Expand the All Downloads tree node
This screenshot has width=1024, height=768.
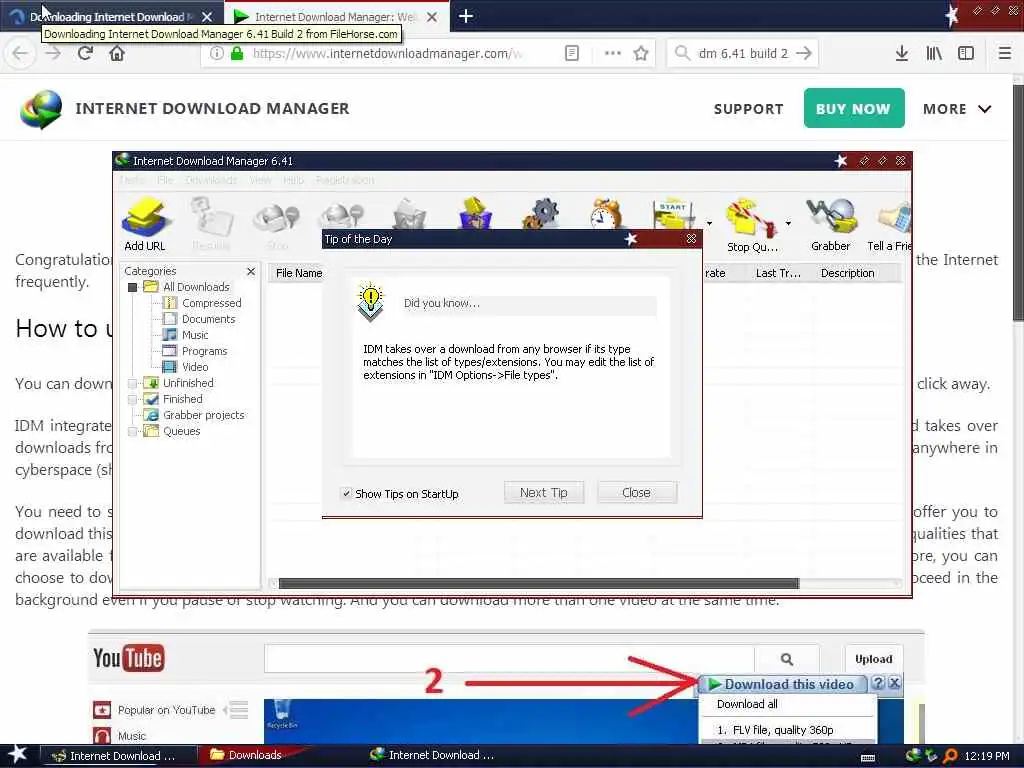point(133,287)
